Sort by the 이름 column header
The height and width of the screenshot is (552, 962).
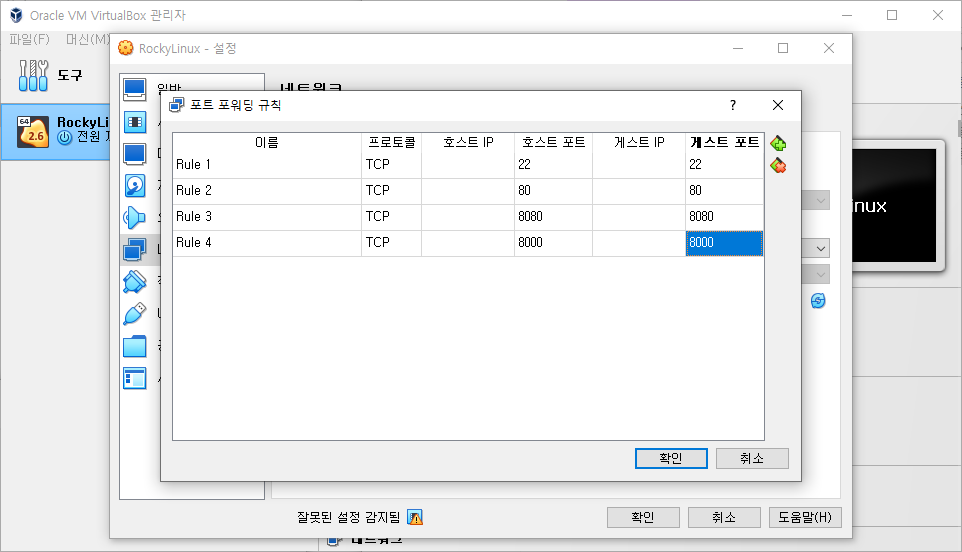pos(267,142)
